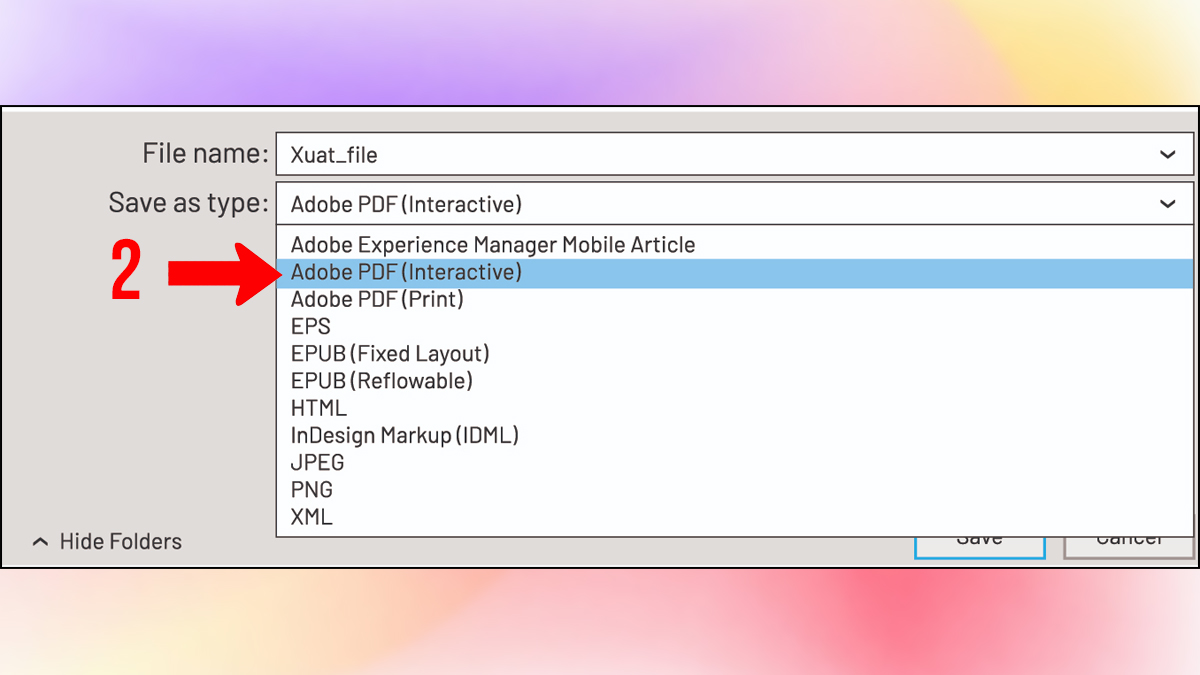Select InDesign Markup (IDML) format

tap(734, 435)
